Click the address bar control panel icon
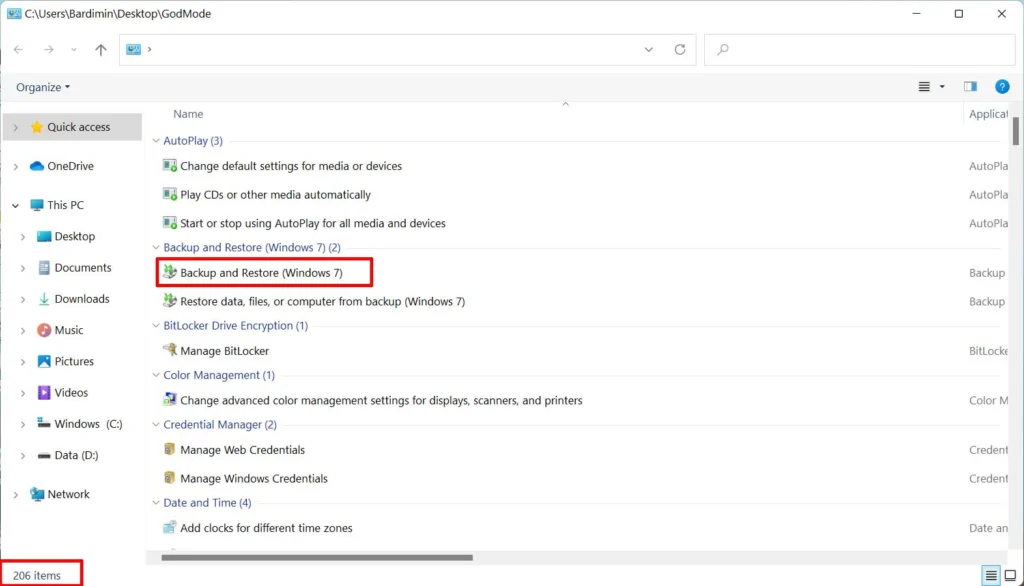This screenshot has height=586, width=1024. pyautogui.click(x=133, y=50)
